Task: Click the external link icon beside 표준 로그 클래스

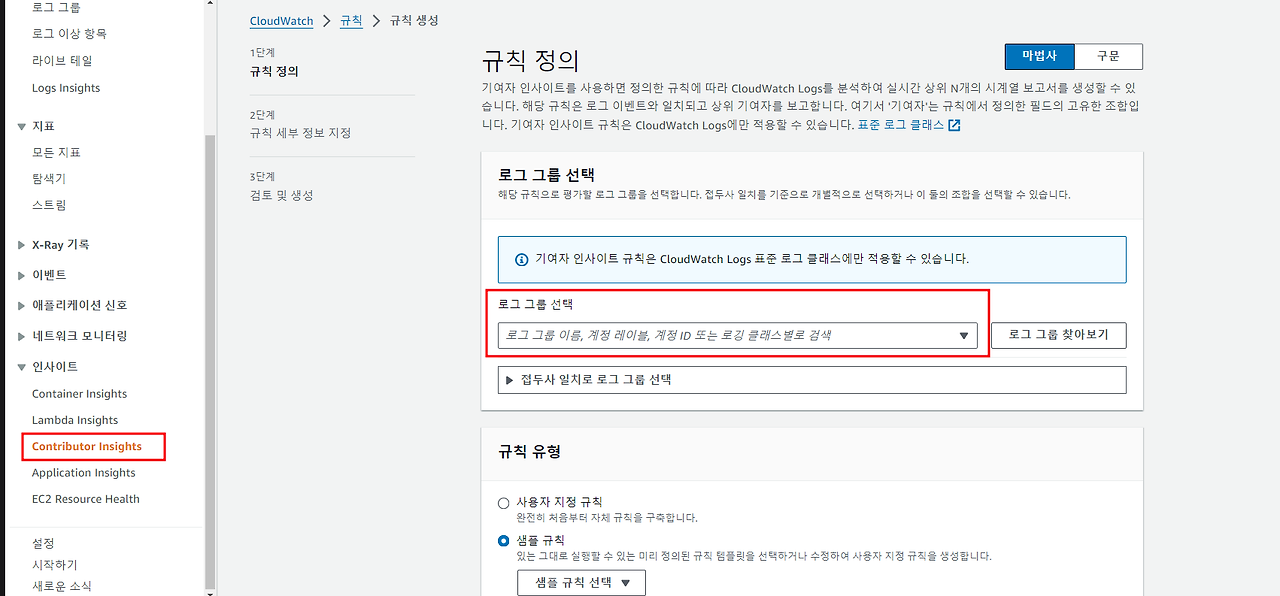Action: pos(954,125)
